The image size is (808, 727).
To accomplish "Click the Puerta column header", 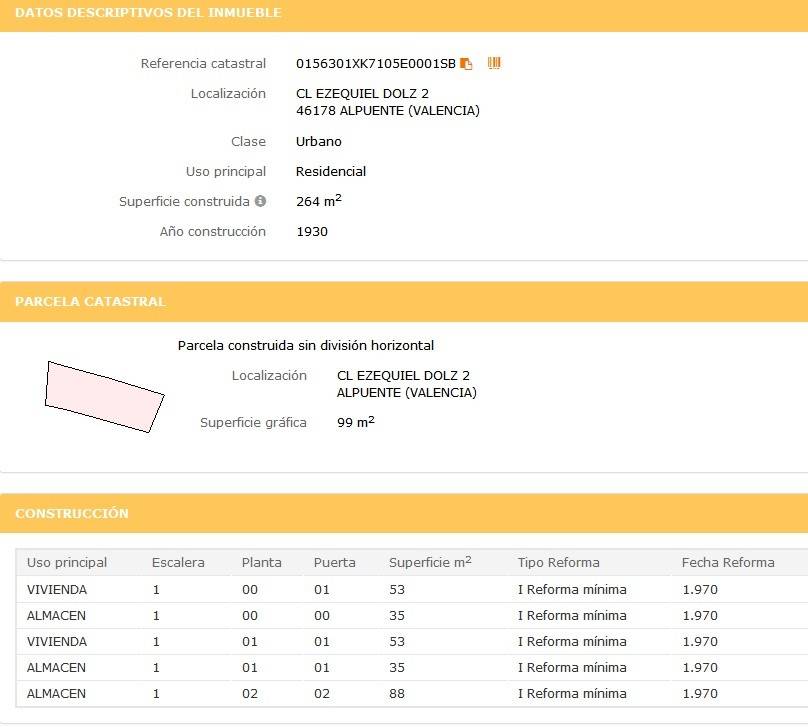I will [334, 562].
